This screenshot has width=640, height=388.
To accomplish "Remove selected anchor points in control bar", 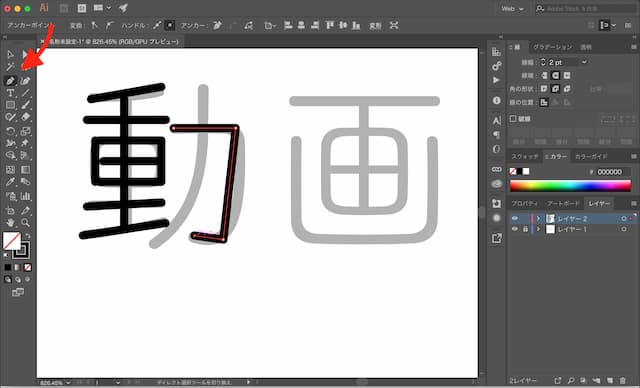I will point(218,25).
